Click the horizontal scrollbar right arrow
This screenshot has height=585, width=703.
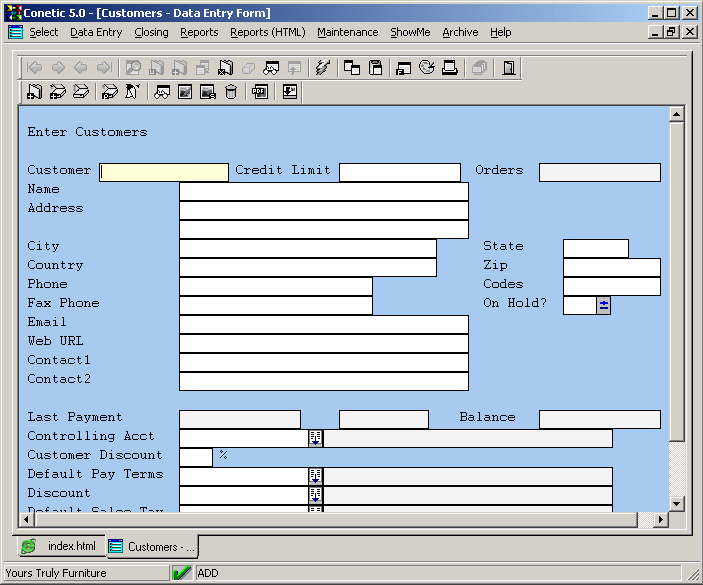[661, 520]
